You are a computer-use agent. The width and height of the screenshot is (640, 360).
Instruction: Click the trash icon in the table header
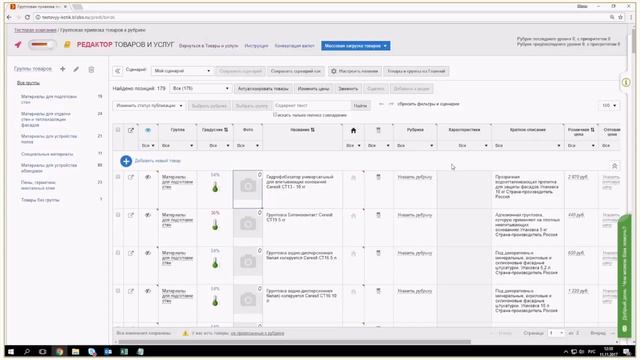pyautogui.click(x=378, y=130)
